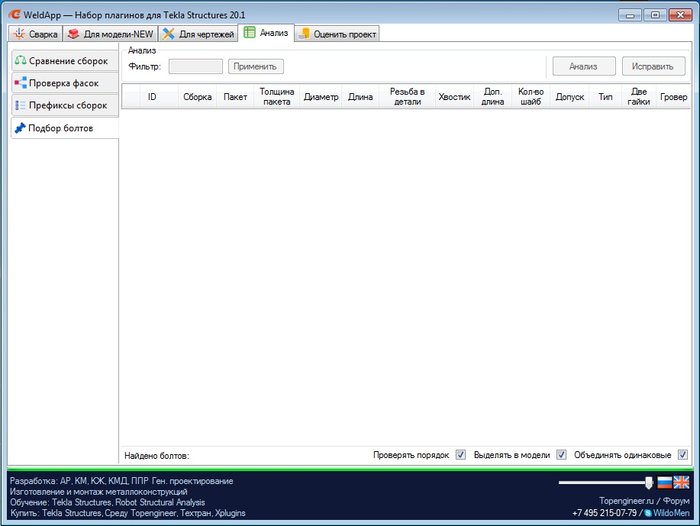Sort by Кол-во шайб column header
The image size is (700, 526).
click(x=531, y=96)
